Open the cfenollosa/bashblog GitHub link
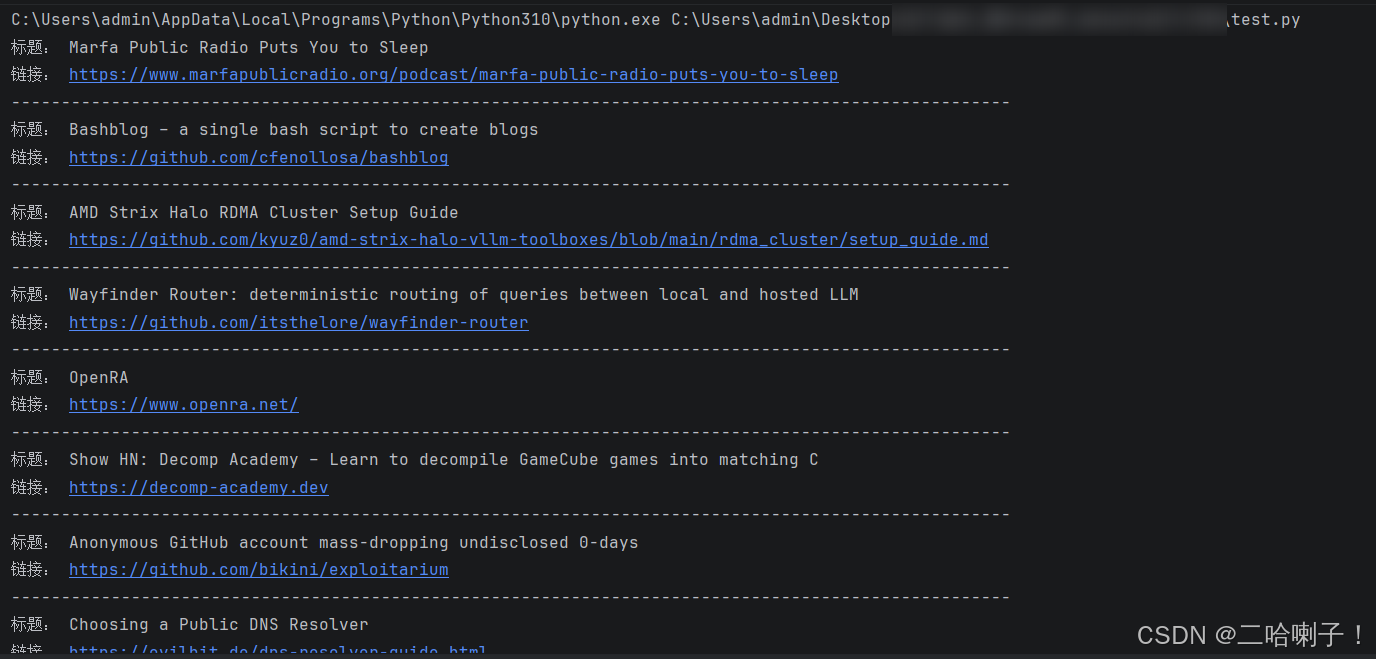1376x659 pixels. tap(258, 158)
